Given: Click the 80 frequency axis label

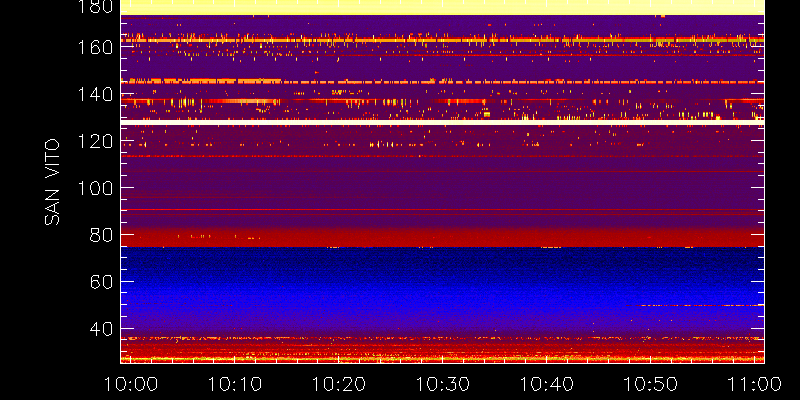Looking at the screenshot, I should [x=101, y=235].
